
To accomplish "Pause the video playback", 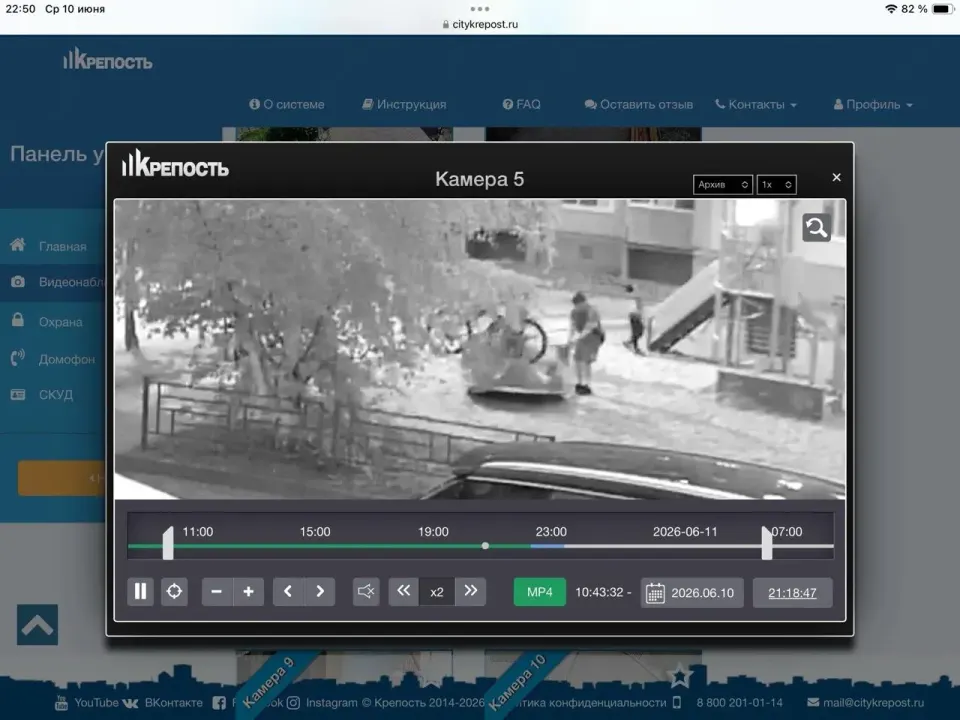I will pos(140,591).
